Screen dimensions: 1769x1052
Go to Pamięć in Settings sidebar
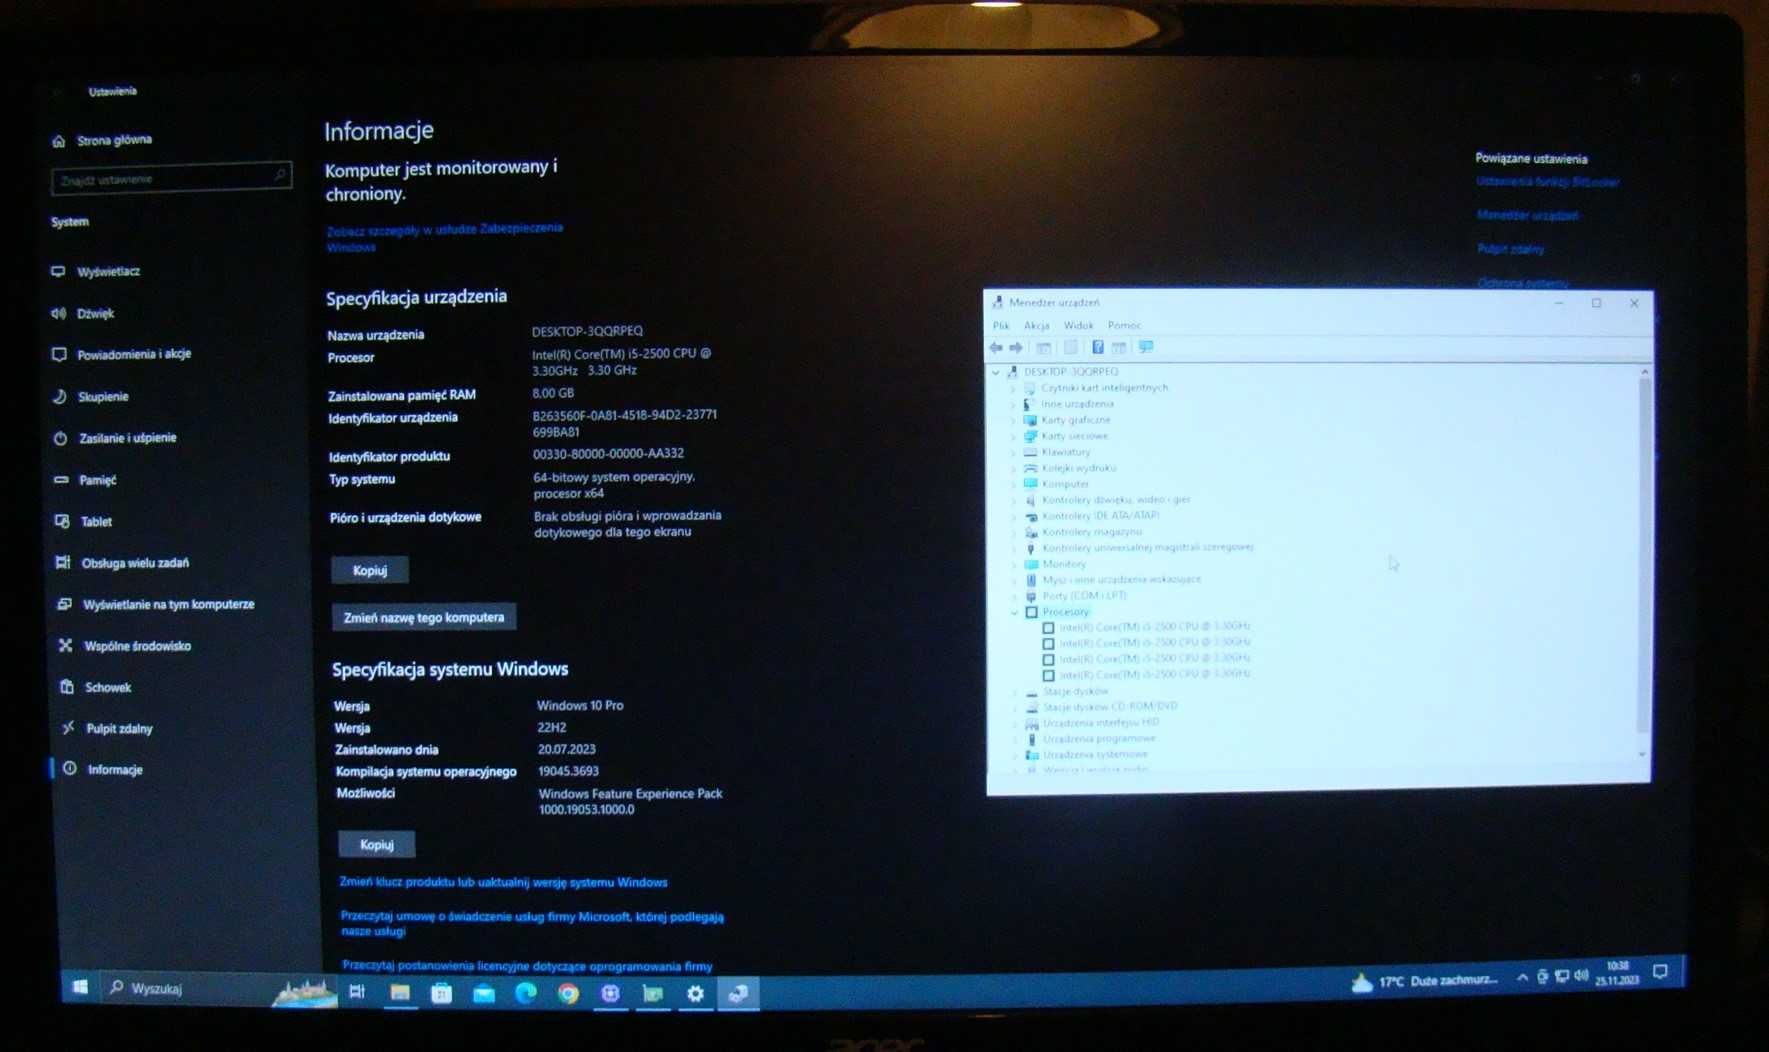coord(98,480)
